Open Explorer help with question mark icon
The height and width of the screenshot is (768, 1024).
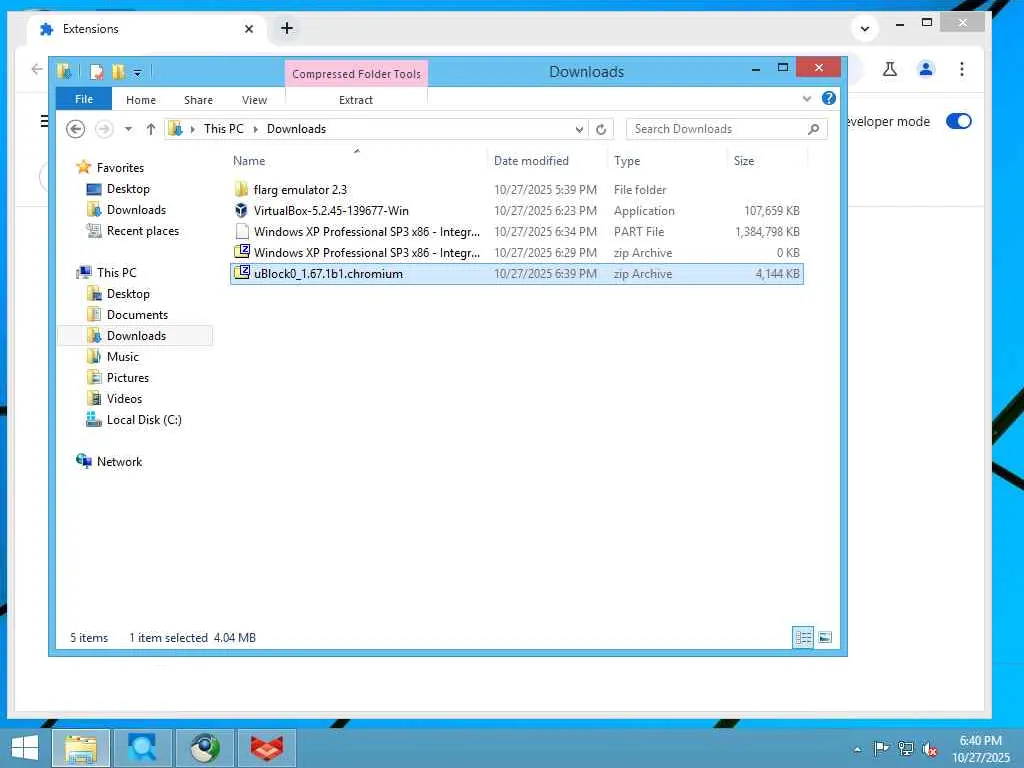pos(829,99)
